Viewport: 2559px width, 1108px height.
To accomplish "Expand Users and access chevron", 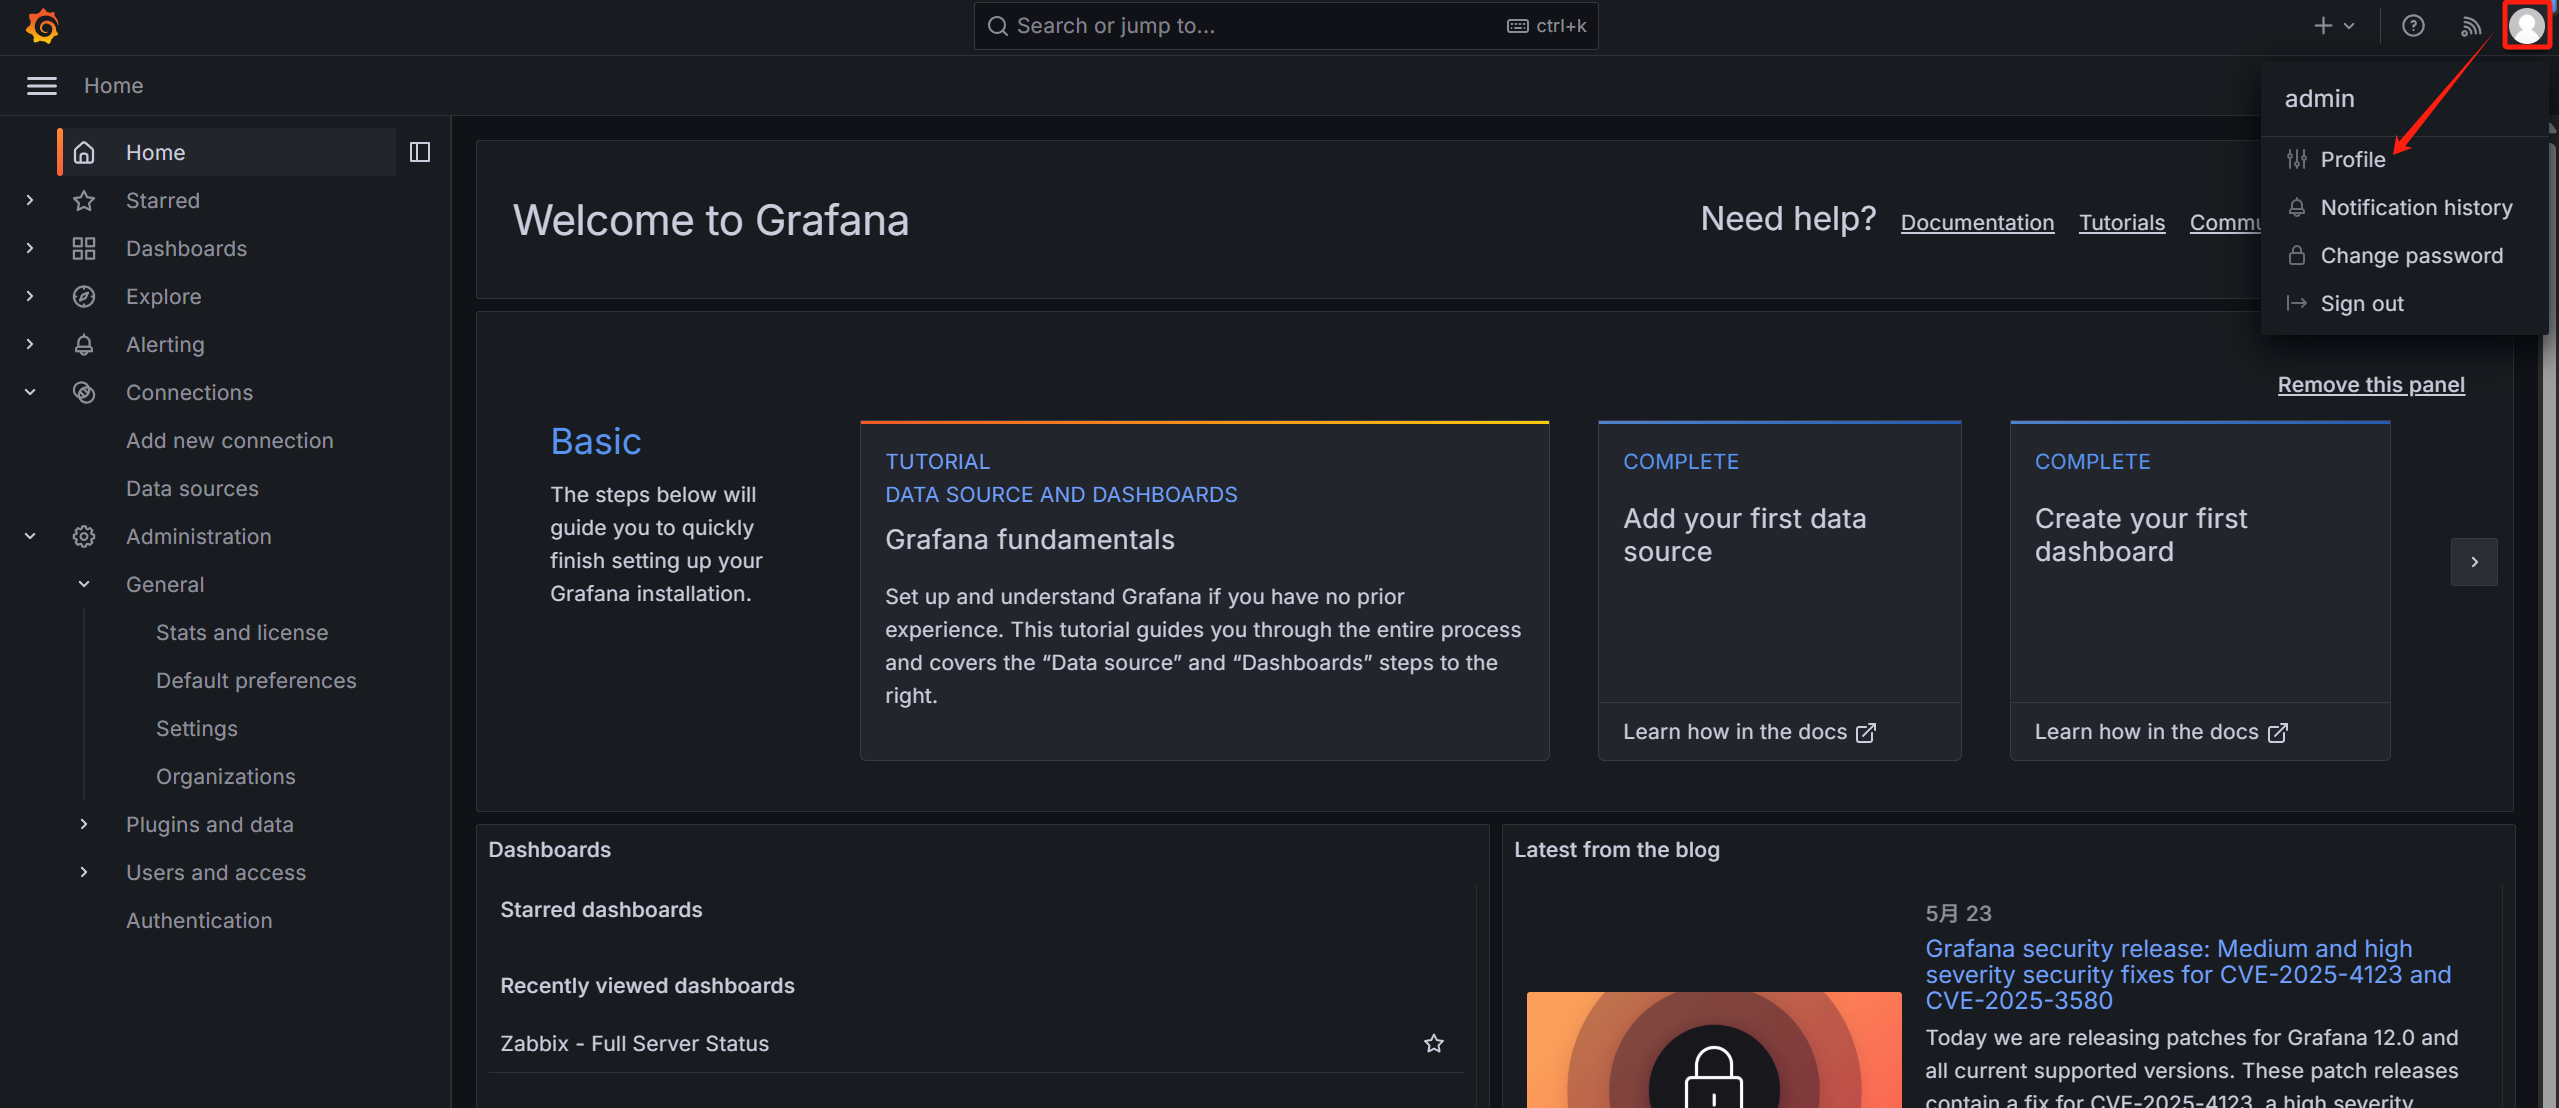I will point(84,872).
